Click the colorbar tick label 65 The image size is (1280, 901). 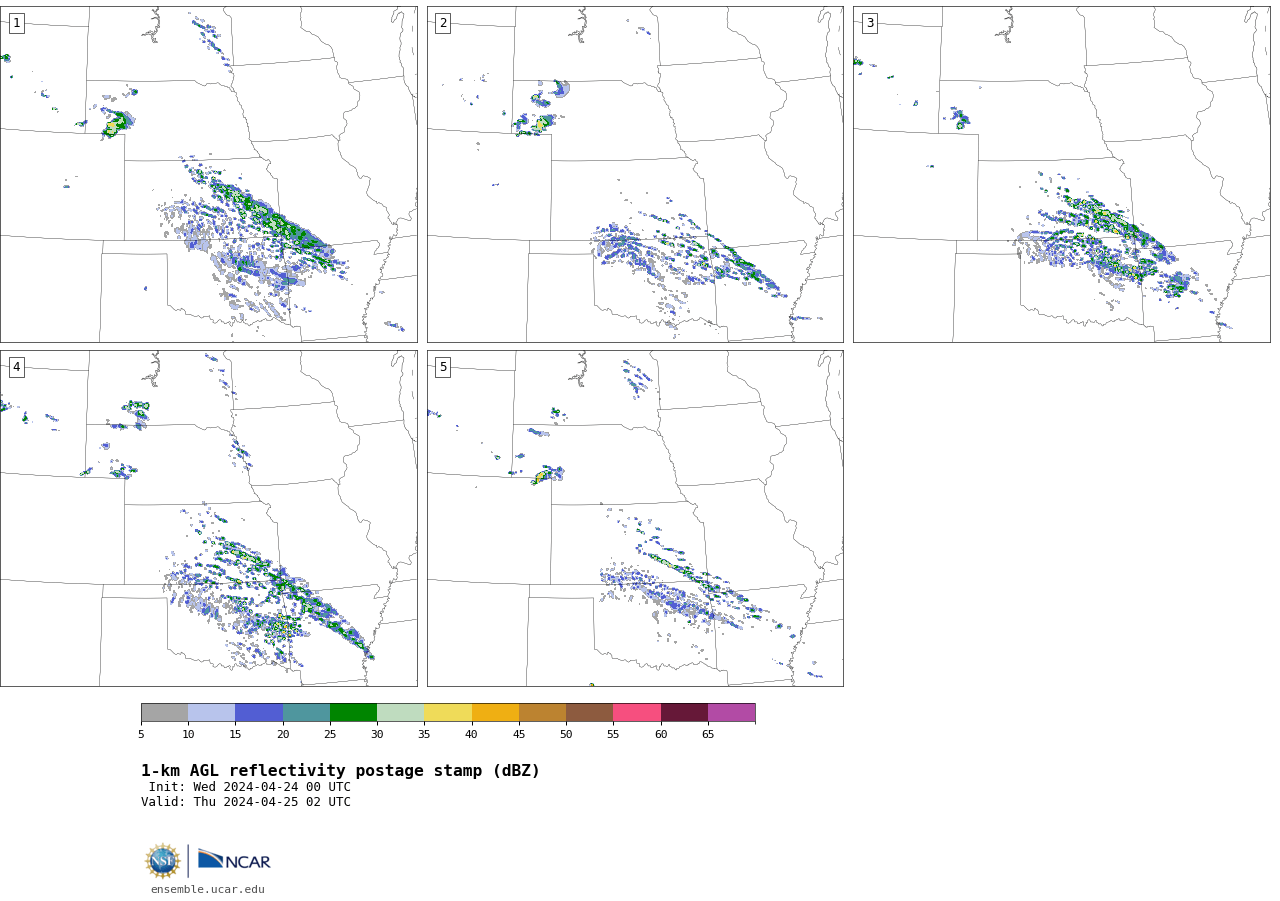(x=708, y=735)
